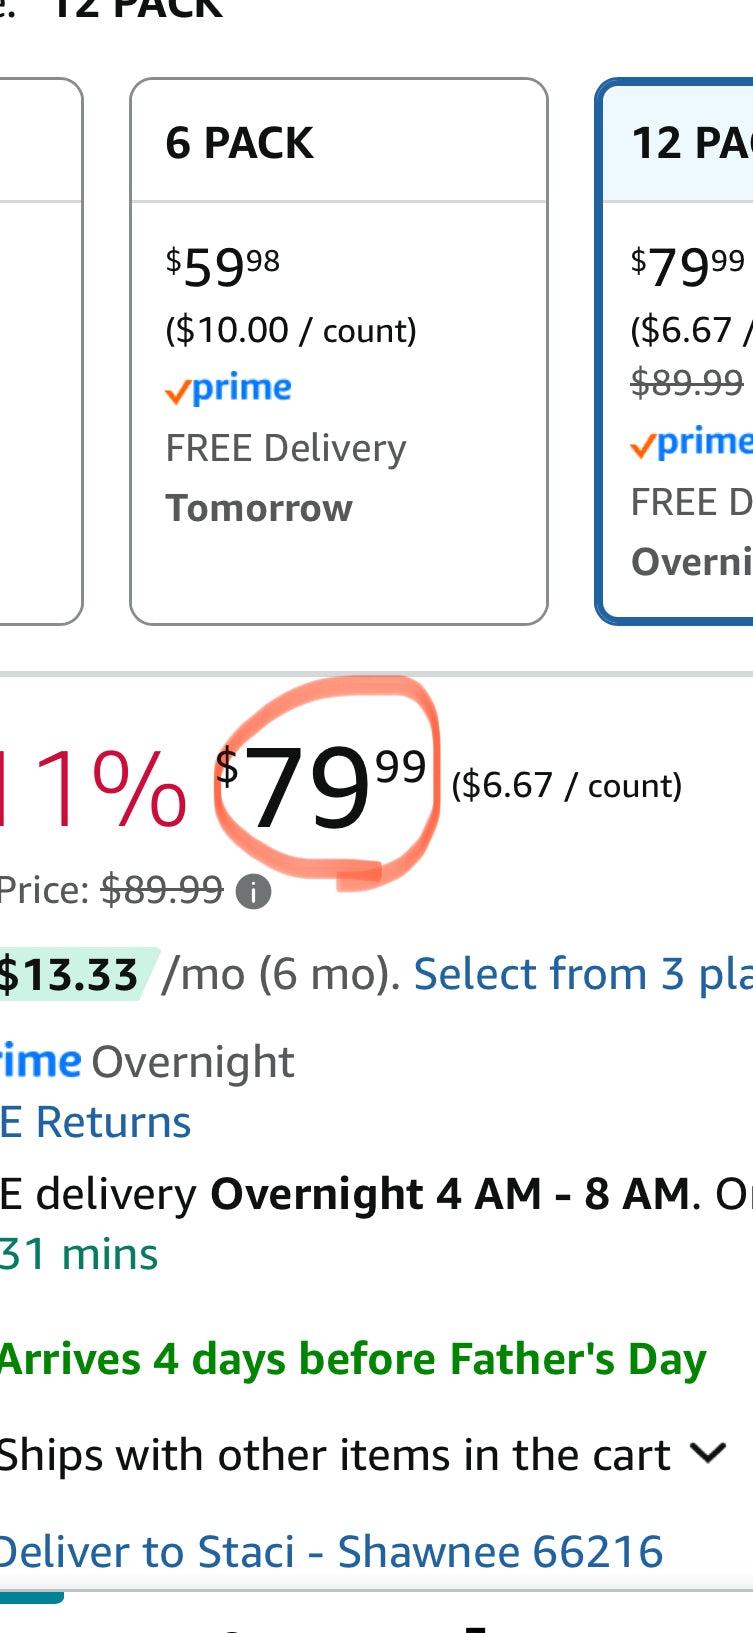Viewport: 753px width, 1633px height.
Task: Click the info icon beside $89.99 list price
Action: point(253,891)
